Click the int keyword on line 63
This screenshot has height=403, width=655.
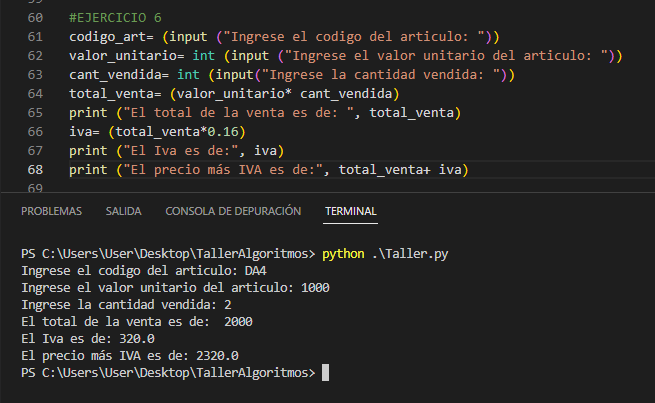(x=188, y=75)
